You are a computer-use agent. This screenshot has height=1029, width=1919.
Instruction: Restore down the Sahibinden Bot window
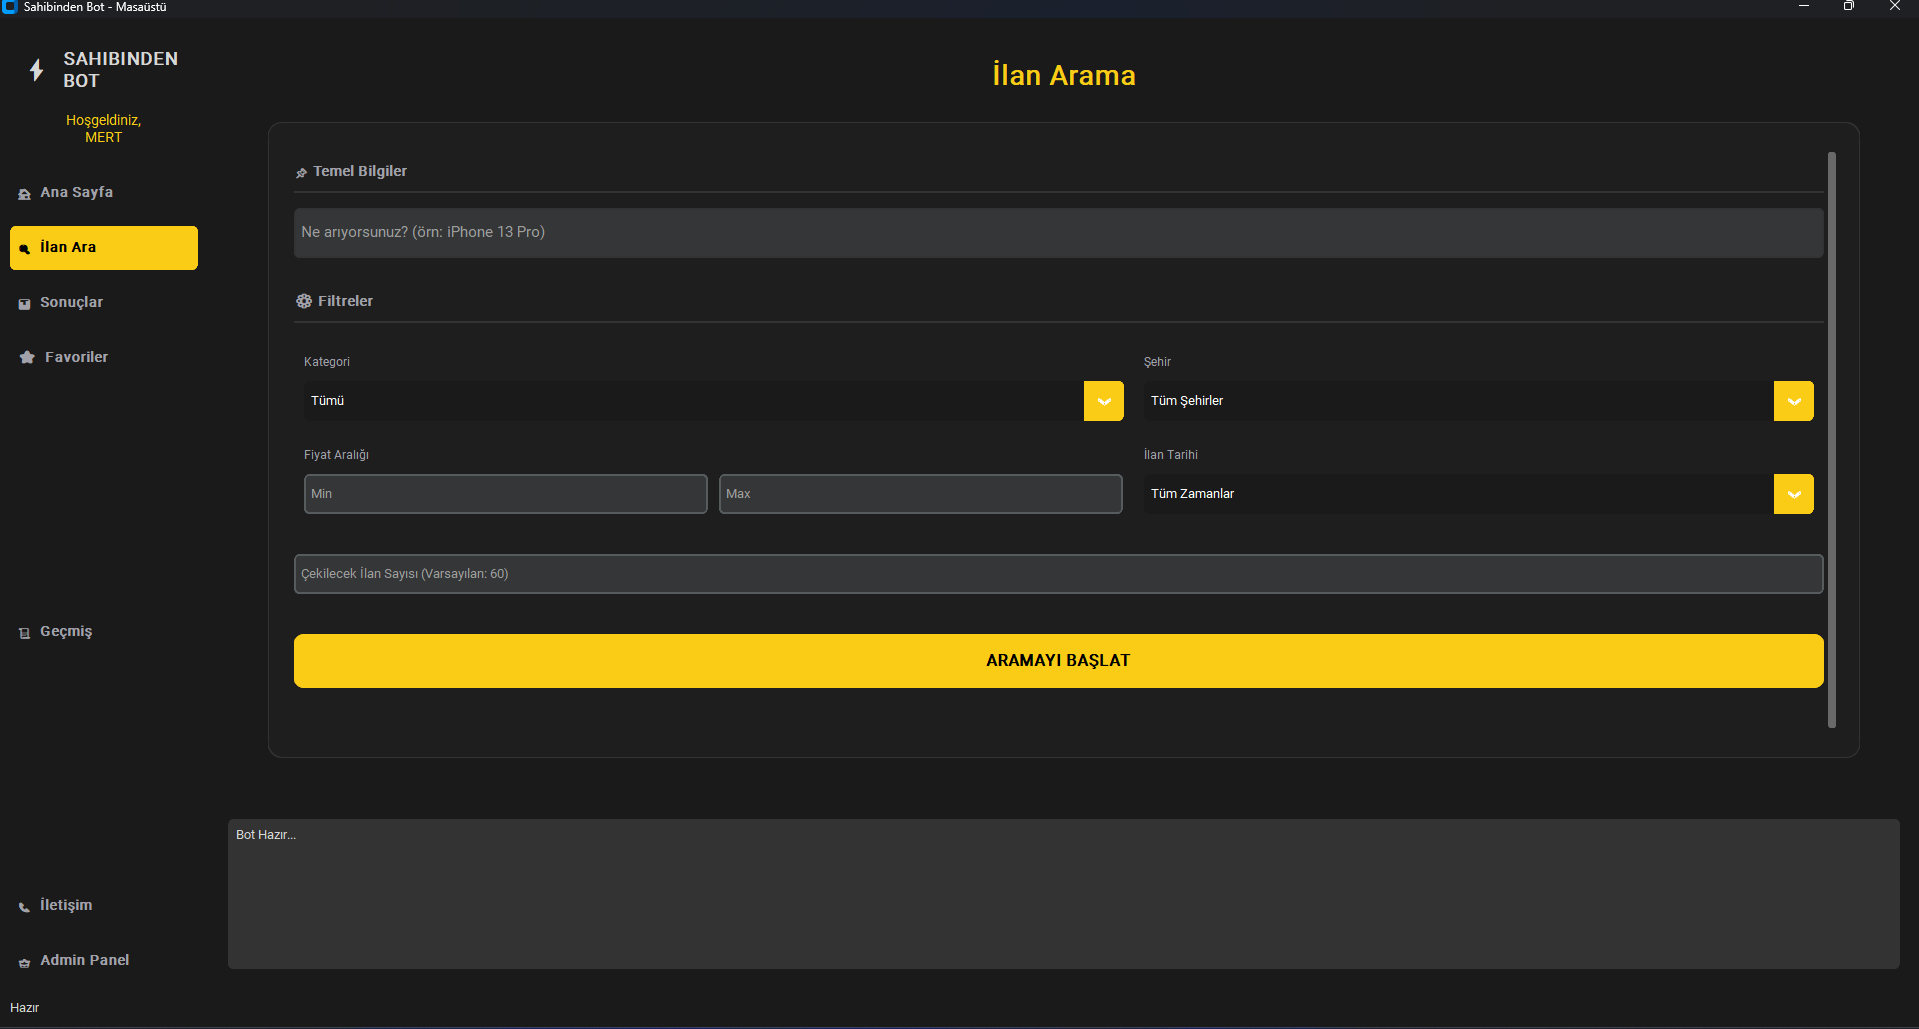point(1849,7)
